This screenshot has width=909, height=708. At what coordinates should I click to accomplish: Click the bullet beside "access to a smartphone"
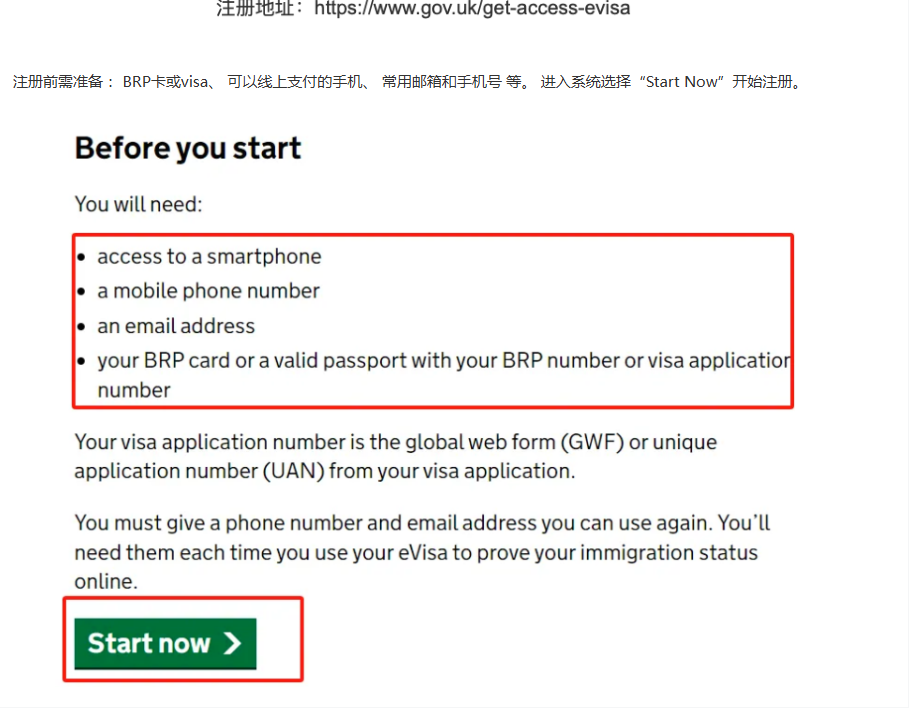(81, 258)
